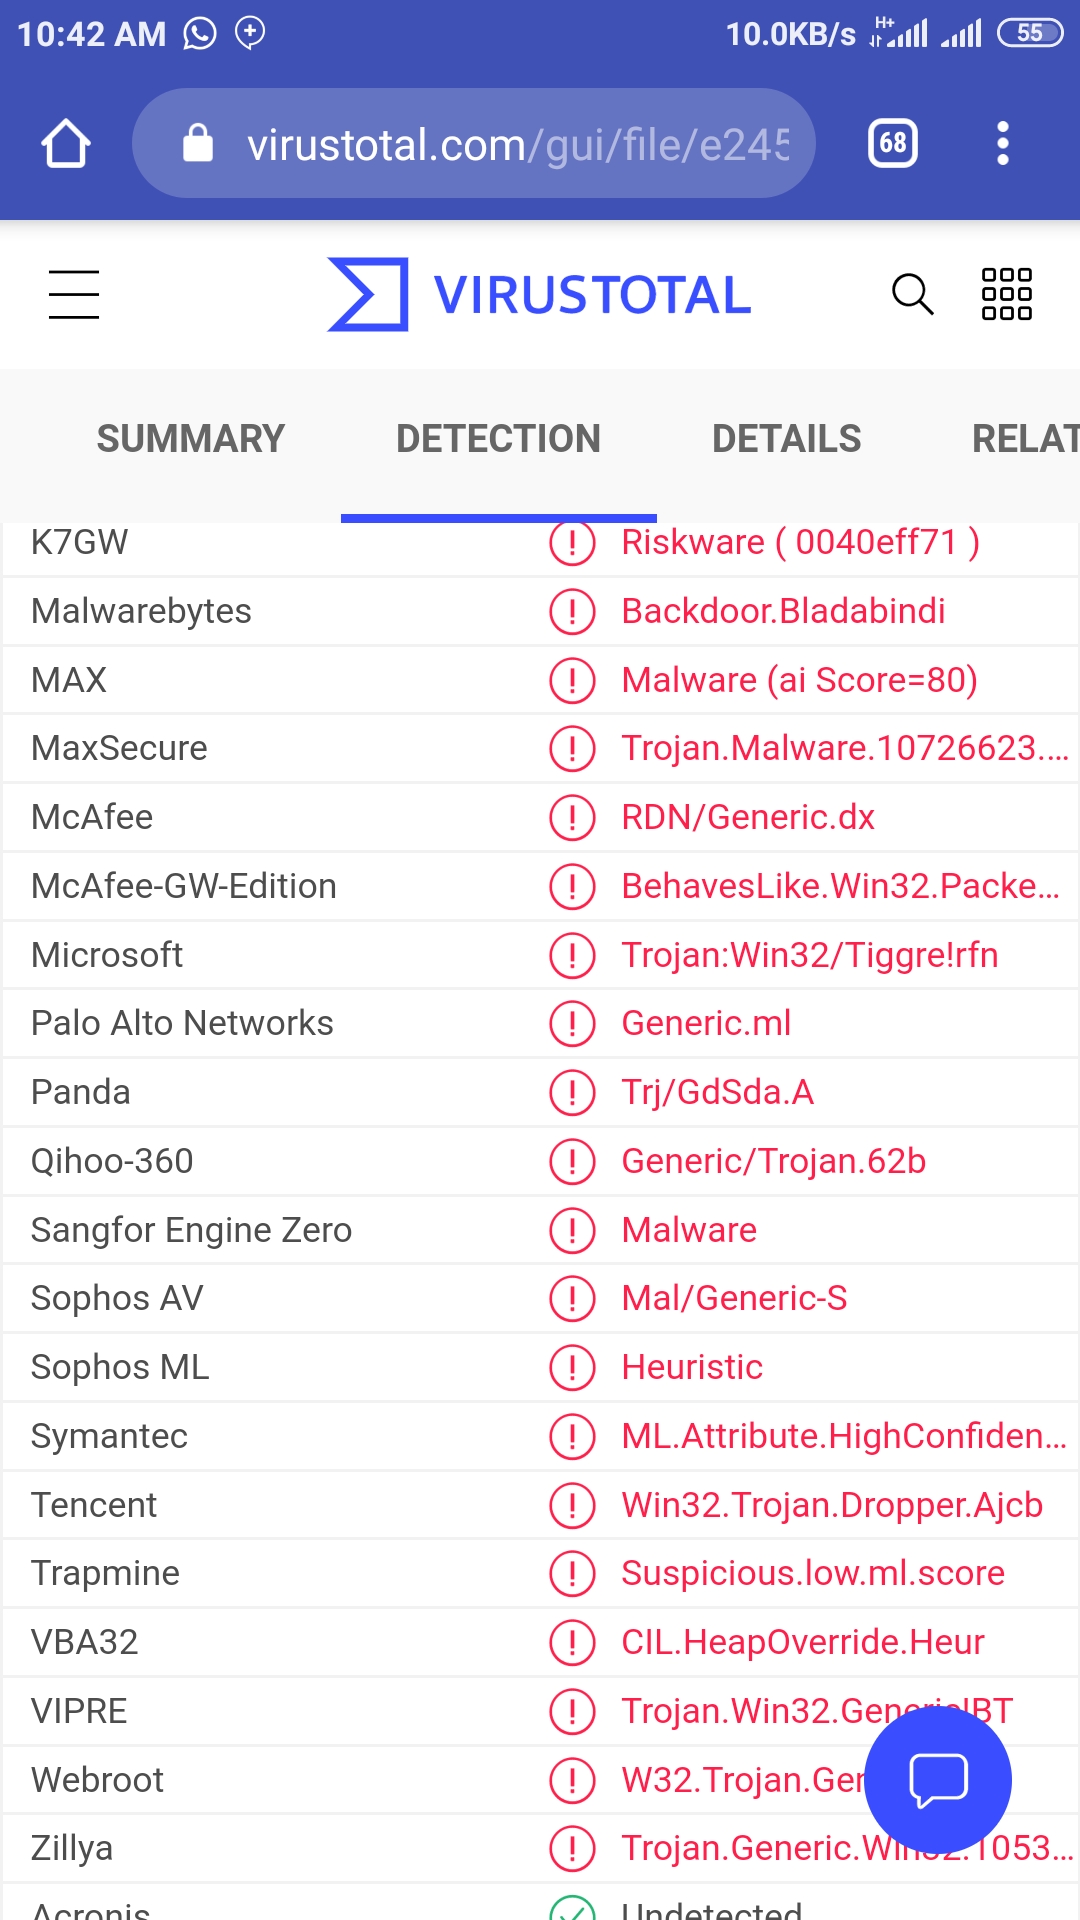Select the DETECTION tab
Image resolution: width=1080 pixels, height=1920 pixels.
pyautogui.click(x=498, y=439)
